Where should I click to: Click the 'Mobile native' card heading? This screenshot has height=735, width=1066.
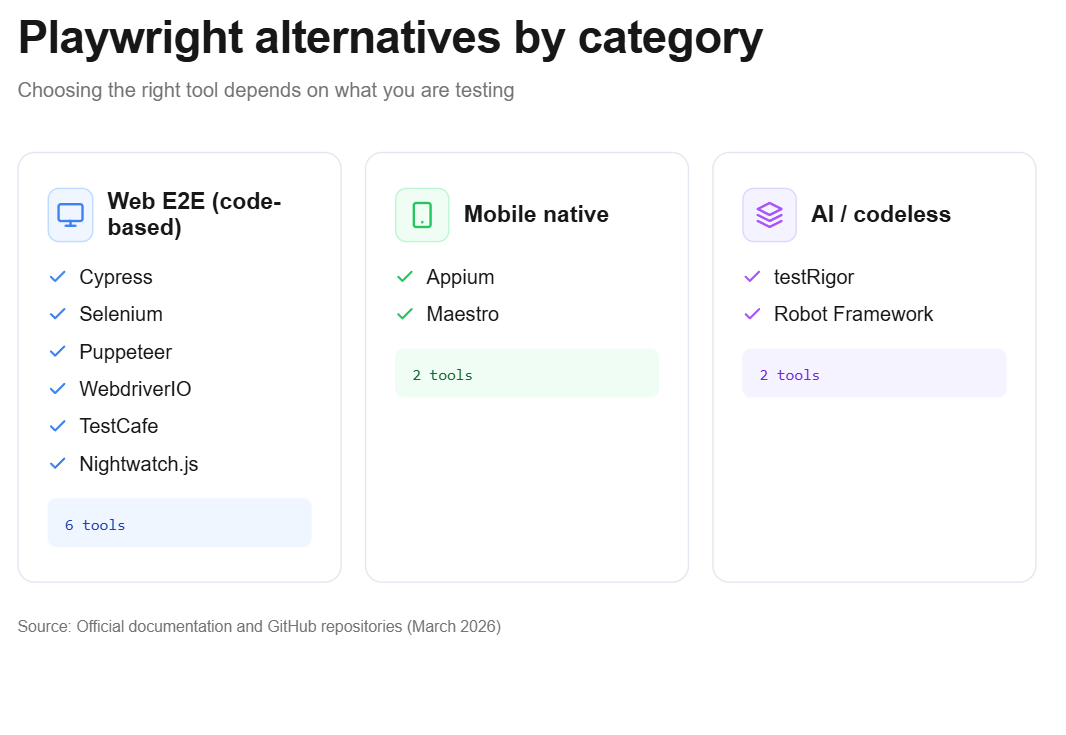pos(536,214)
